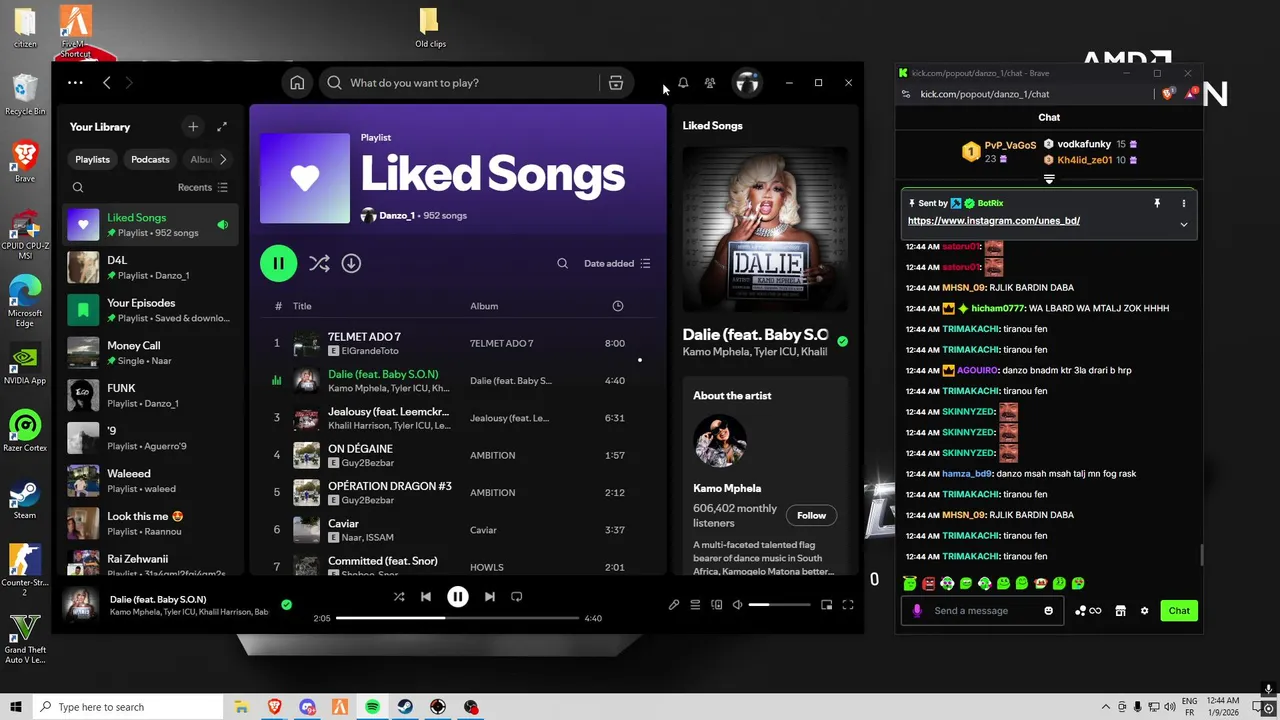Pause from the bottom player bar
The image size is (1280, 720).
[457, 596]
